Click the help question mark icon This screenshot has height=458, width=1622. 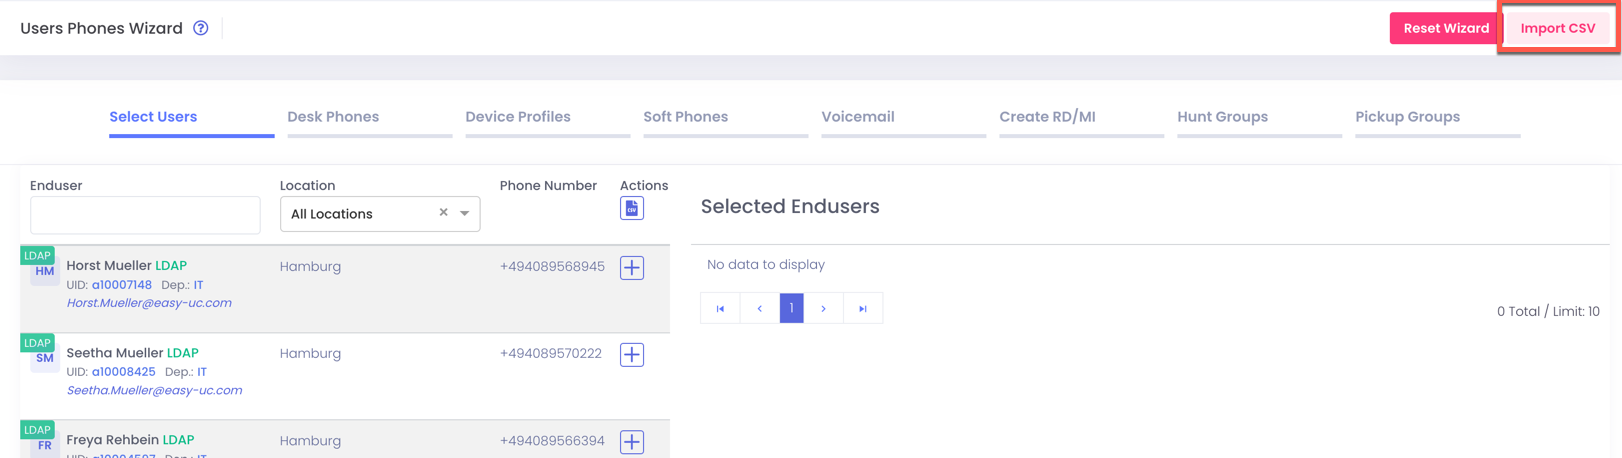(x=201, y=28)
